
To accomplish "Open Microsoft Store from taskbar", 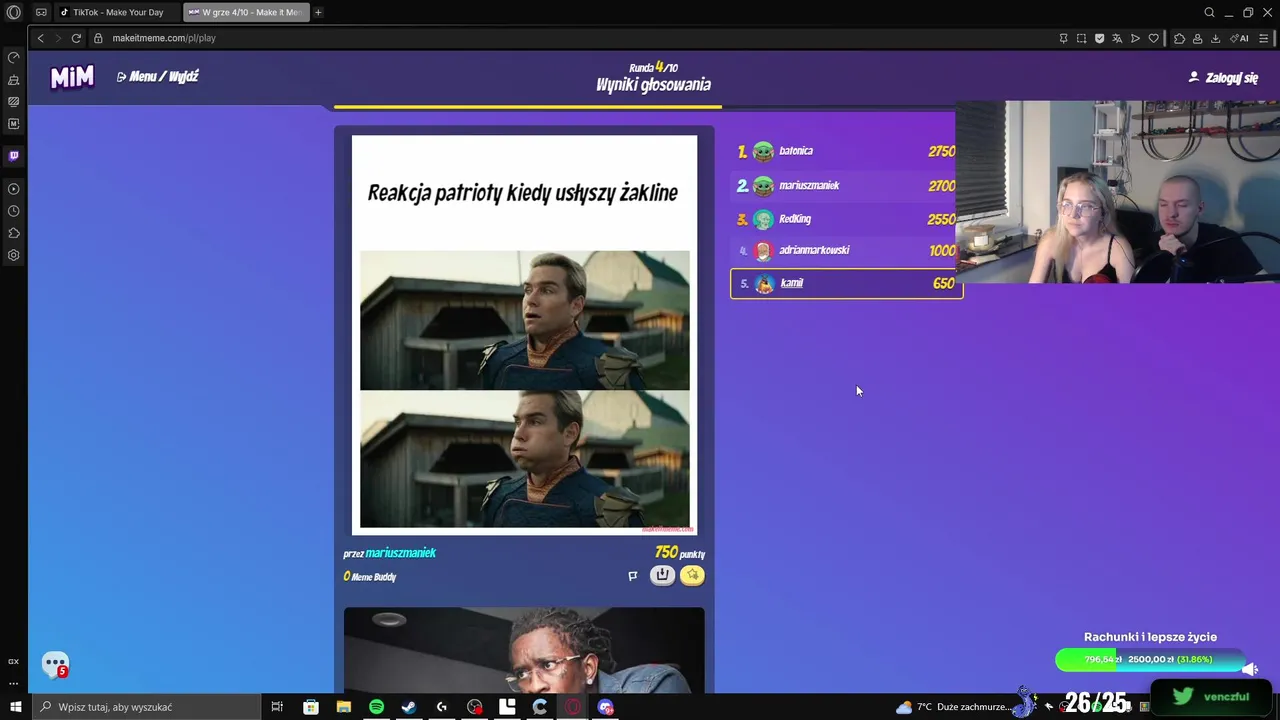I will click(311, 707).
